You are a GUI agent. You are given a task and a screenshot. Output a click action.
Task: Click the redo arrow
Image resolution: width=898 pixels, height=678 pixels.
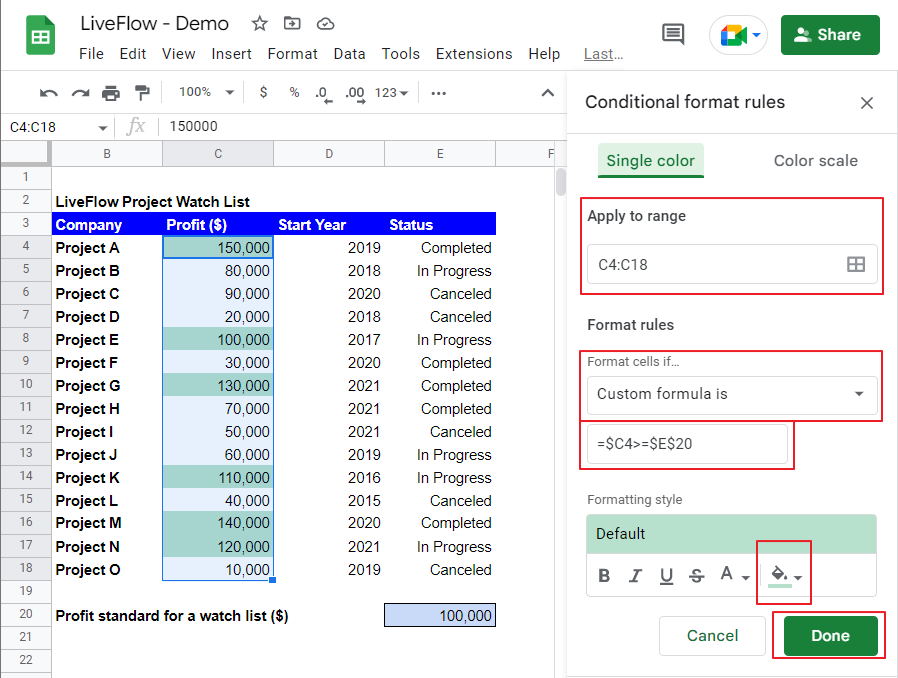[80, 93]
